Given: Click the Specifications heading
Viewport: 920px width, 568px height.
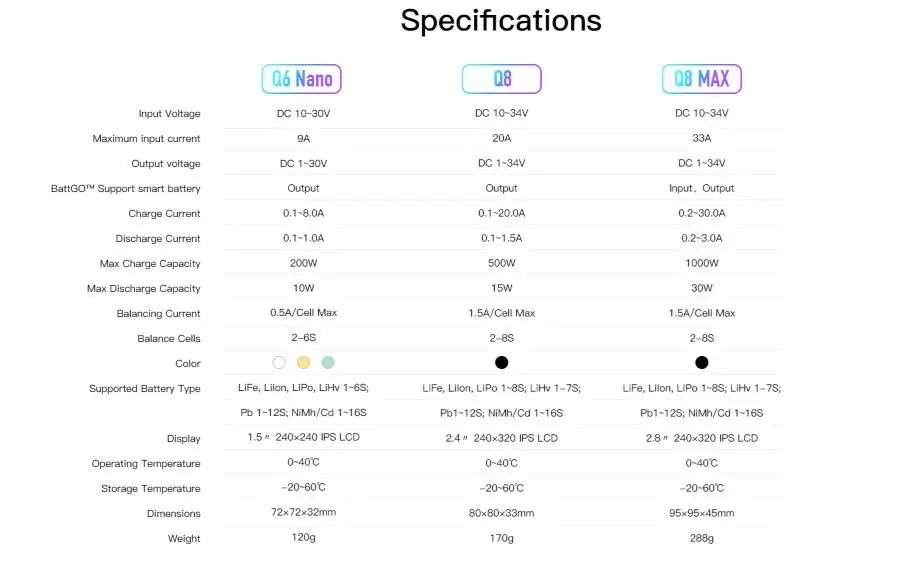Looking at the screenshot, I should click(x=501, y=21).
